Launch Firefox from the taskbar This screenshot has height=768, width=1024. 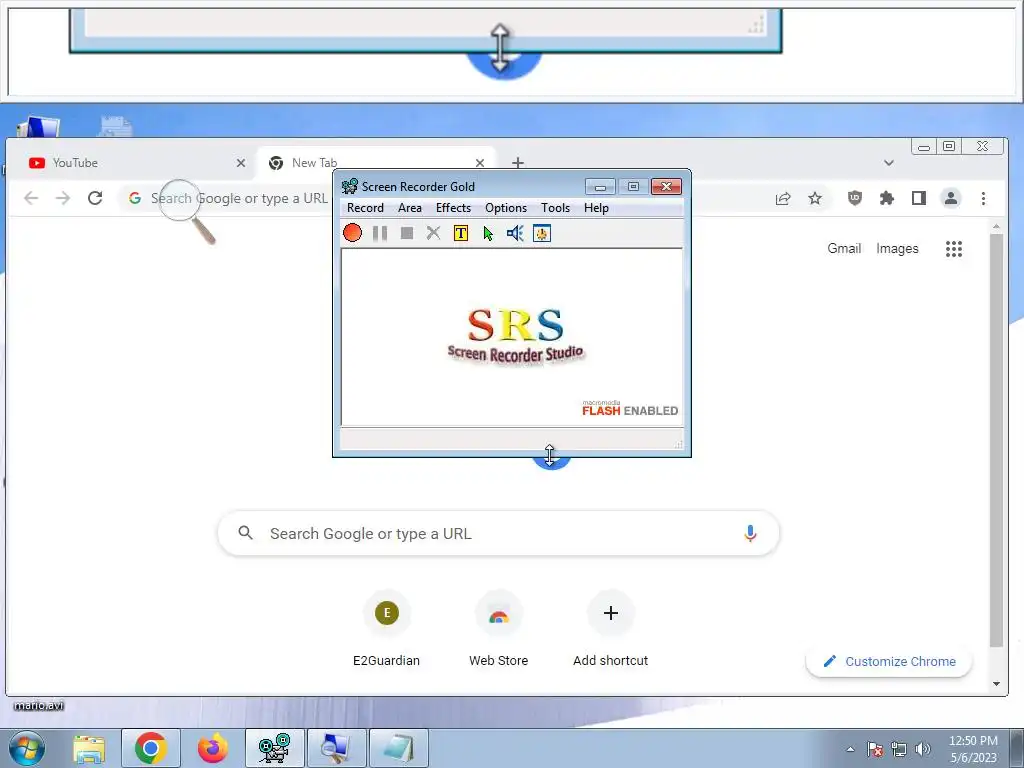click(212, 748)
